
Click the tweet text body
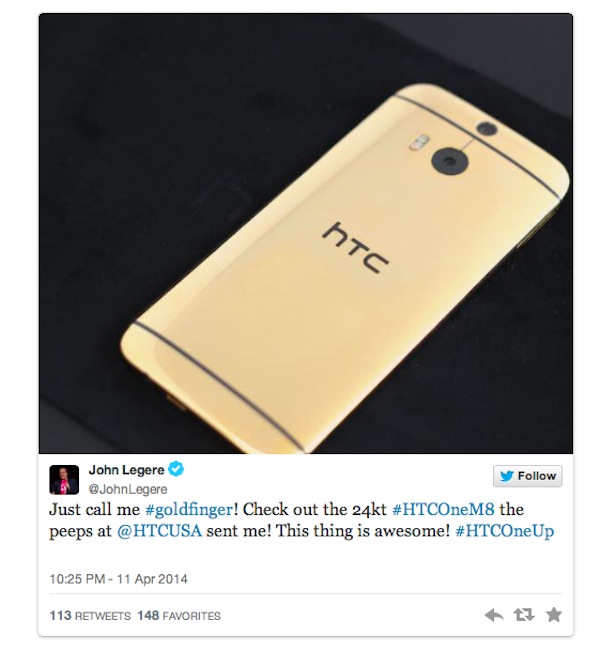[x=301, y=521]
